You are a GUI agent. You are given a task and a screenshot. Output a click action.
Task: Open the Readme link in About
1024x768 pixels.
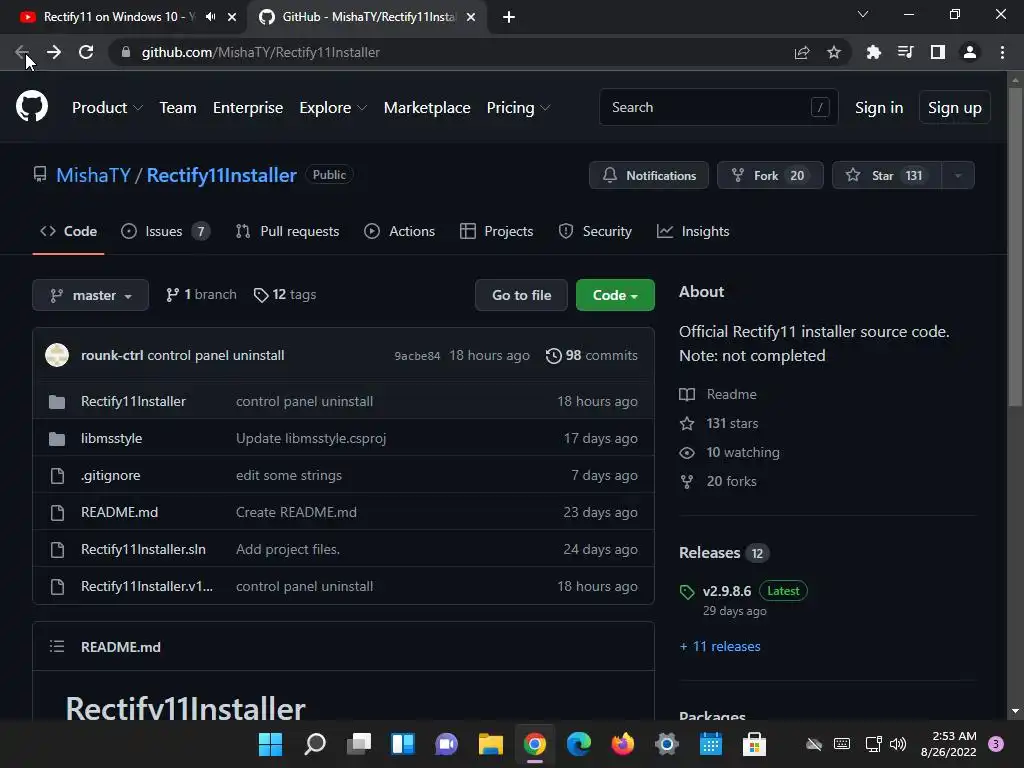coord(718,394)
